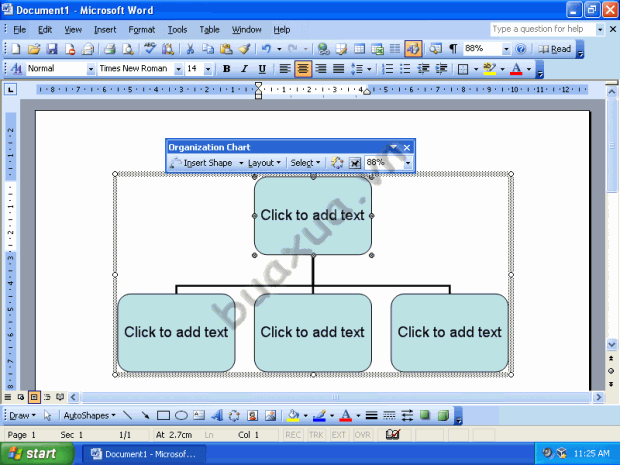Click the Insert Table icon
The width and height of the screenshot is (620, 465).
point(359,49)
